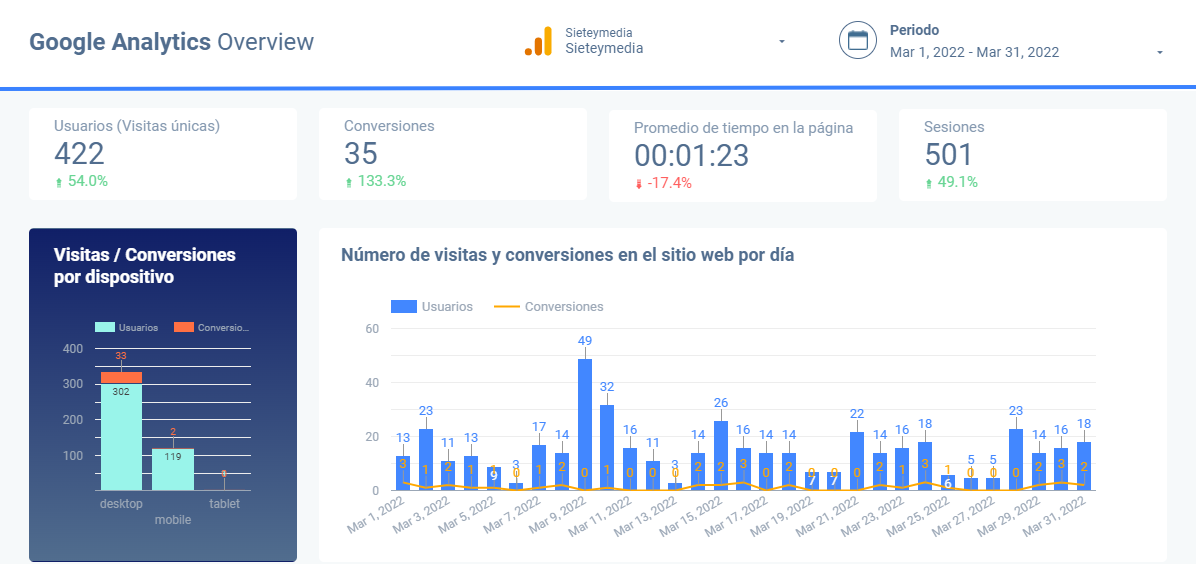Click the date range Mar 1, 2022 - Mar 31, 2022
The width and height of the screenshot is (1196, 564).
coord(974,52)
